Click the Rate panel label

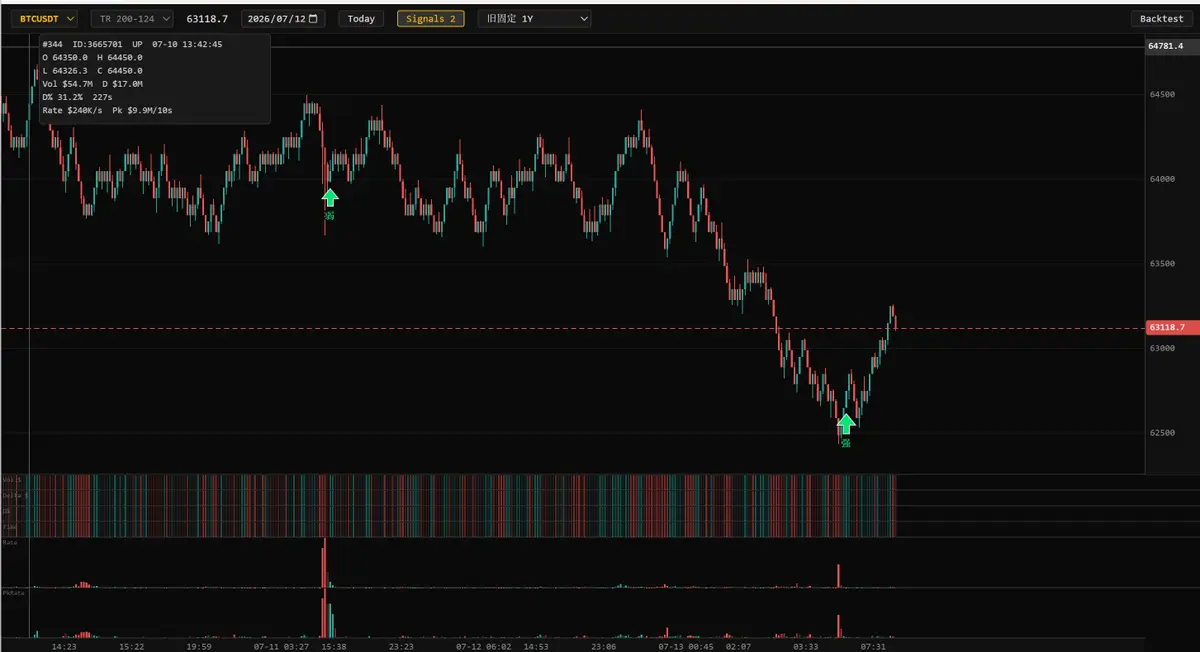tap(10, 543)
